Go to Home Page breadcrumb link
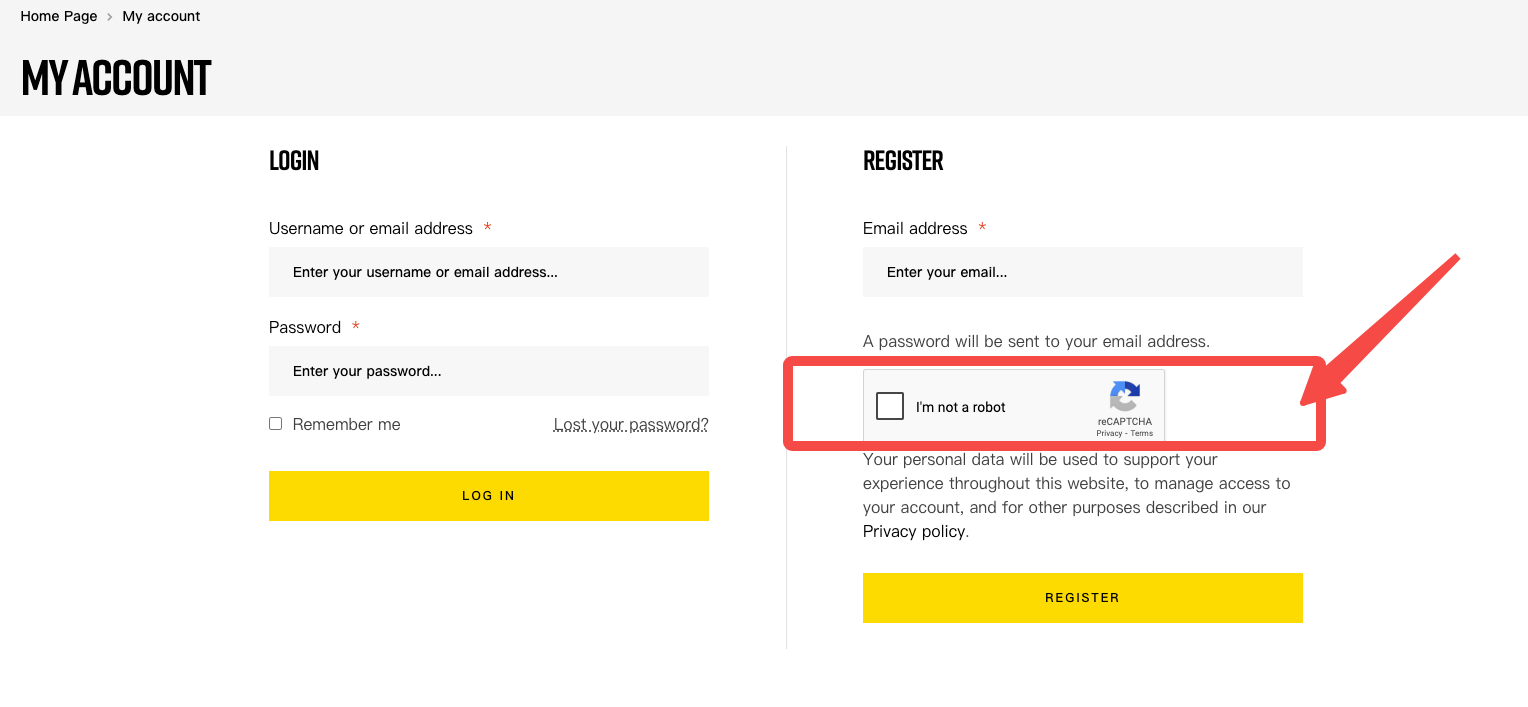The image size is (1528, 707). 59,16
